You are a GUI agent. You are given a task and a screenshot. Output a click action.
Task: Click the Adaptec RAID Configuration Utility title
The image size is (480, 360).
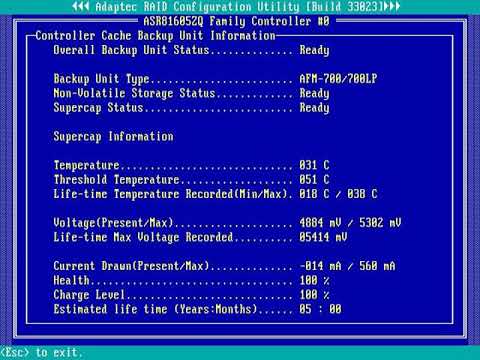pos(236,7)
